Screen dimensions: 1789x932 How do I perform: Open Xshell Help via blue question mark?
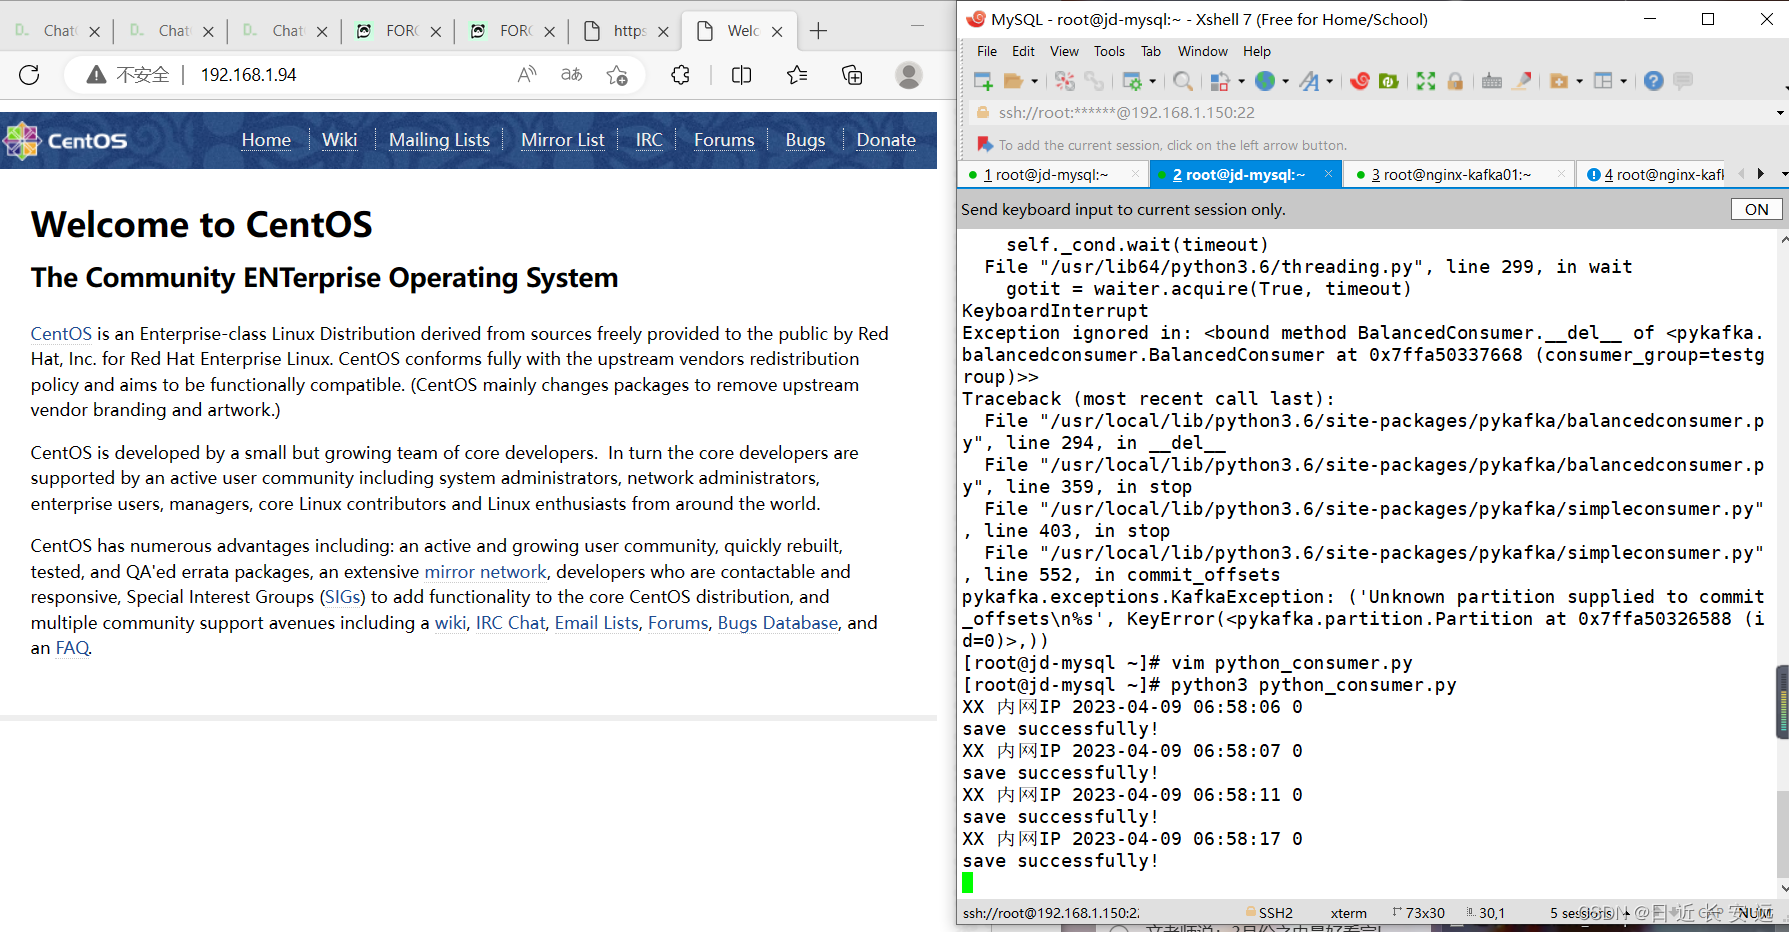point(1654,81)
